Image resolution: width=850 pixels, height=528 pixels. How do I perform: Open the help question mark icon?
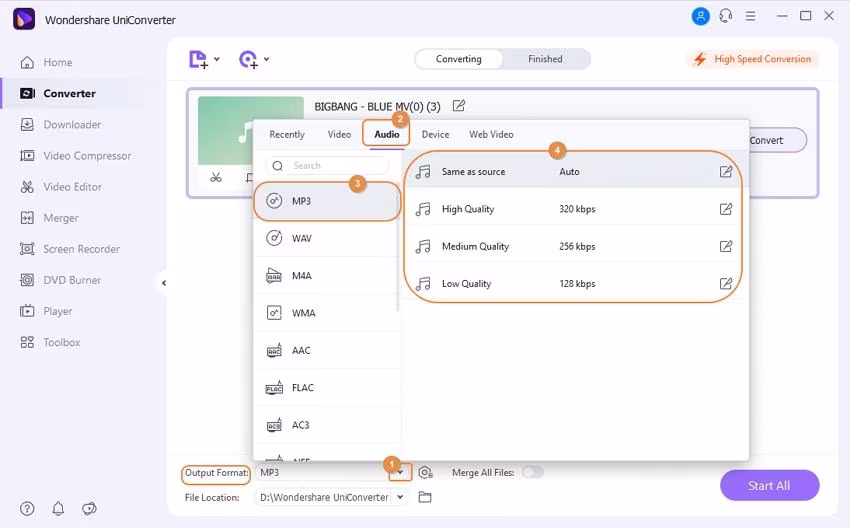coord(27,508)
